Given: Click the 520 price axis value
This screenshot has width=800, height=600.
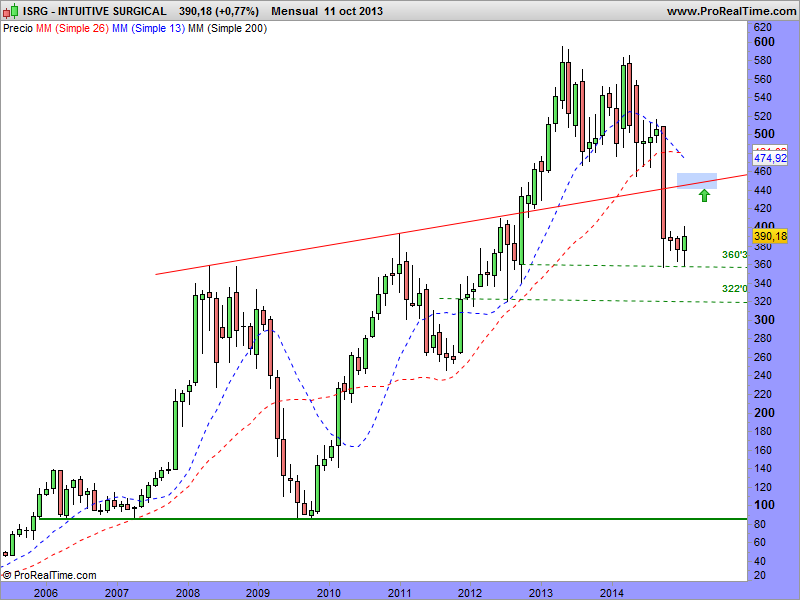Looking at the screenshot, I should [763, 116].
